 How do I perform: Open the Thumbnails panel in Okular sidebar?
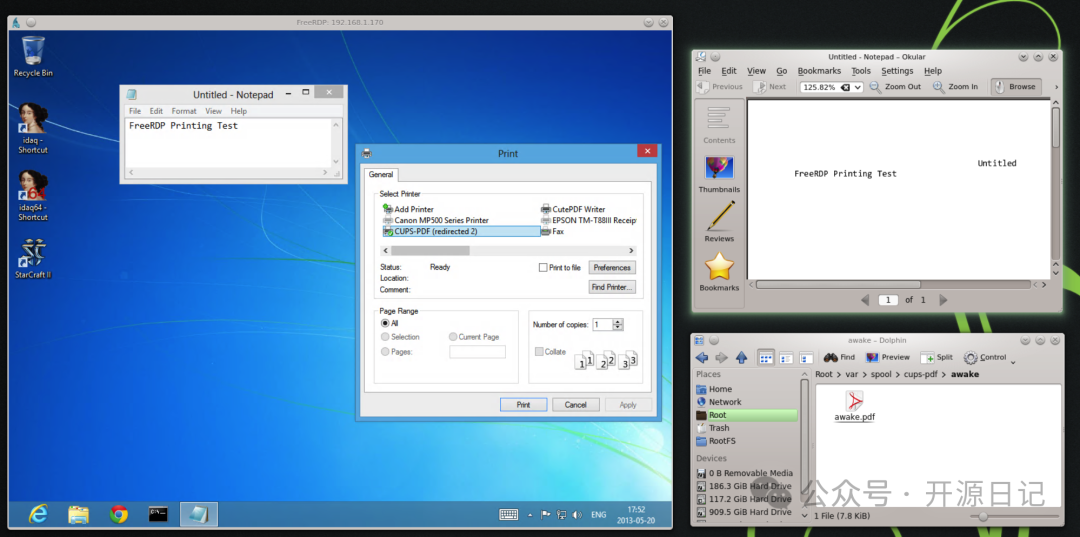pyautogui.click(x=719, y=168)
